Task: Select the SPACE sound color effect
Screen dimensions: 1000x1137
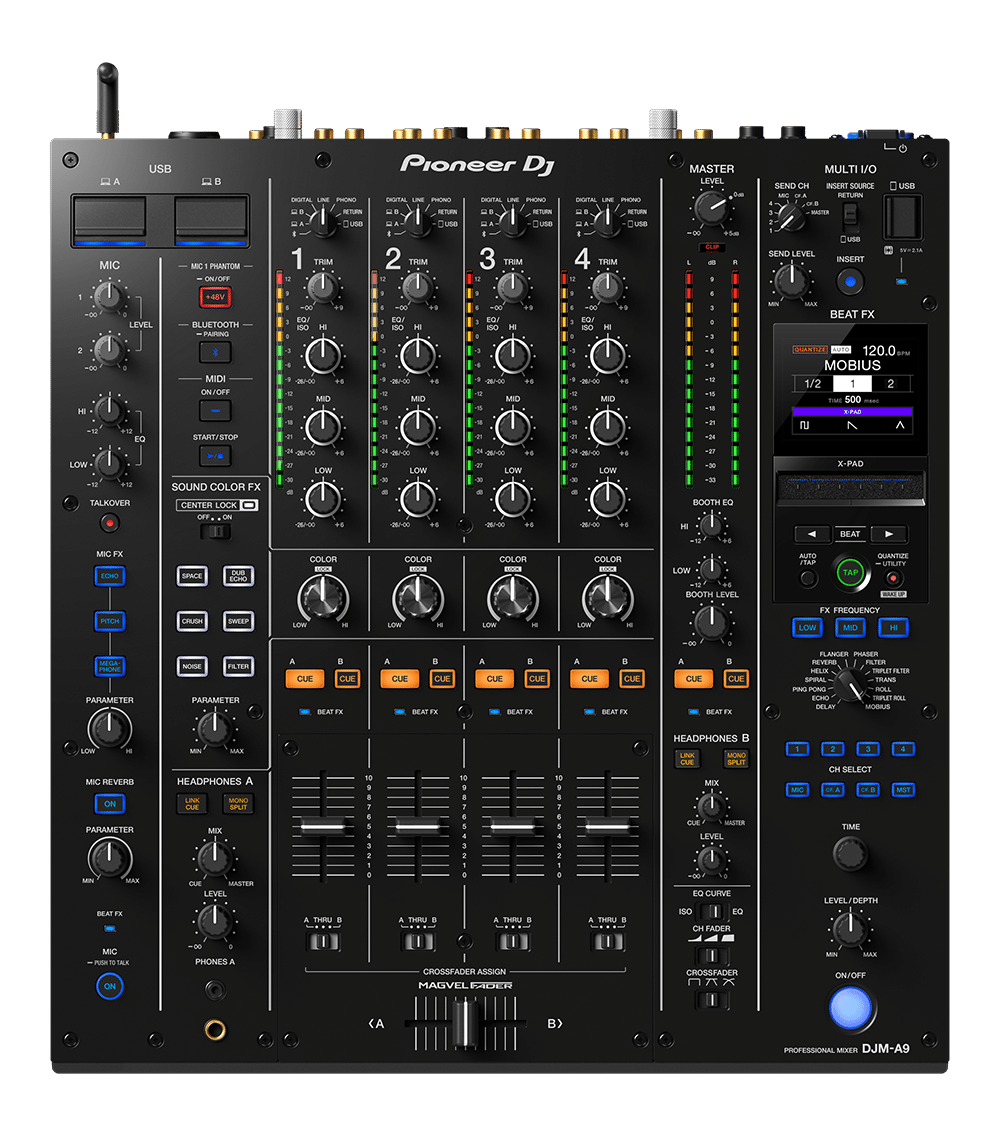Action: [x=192, y=576]
